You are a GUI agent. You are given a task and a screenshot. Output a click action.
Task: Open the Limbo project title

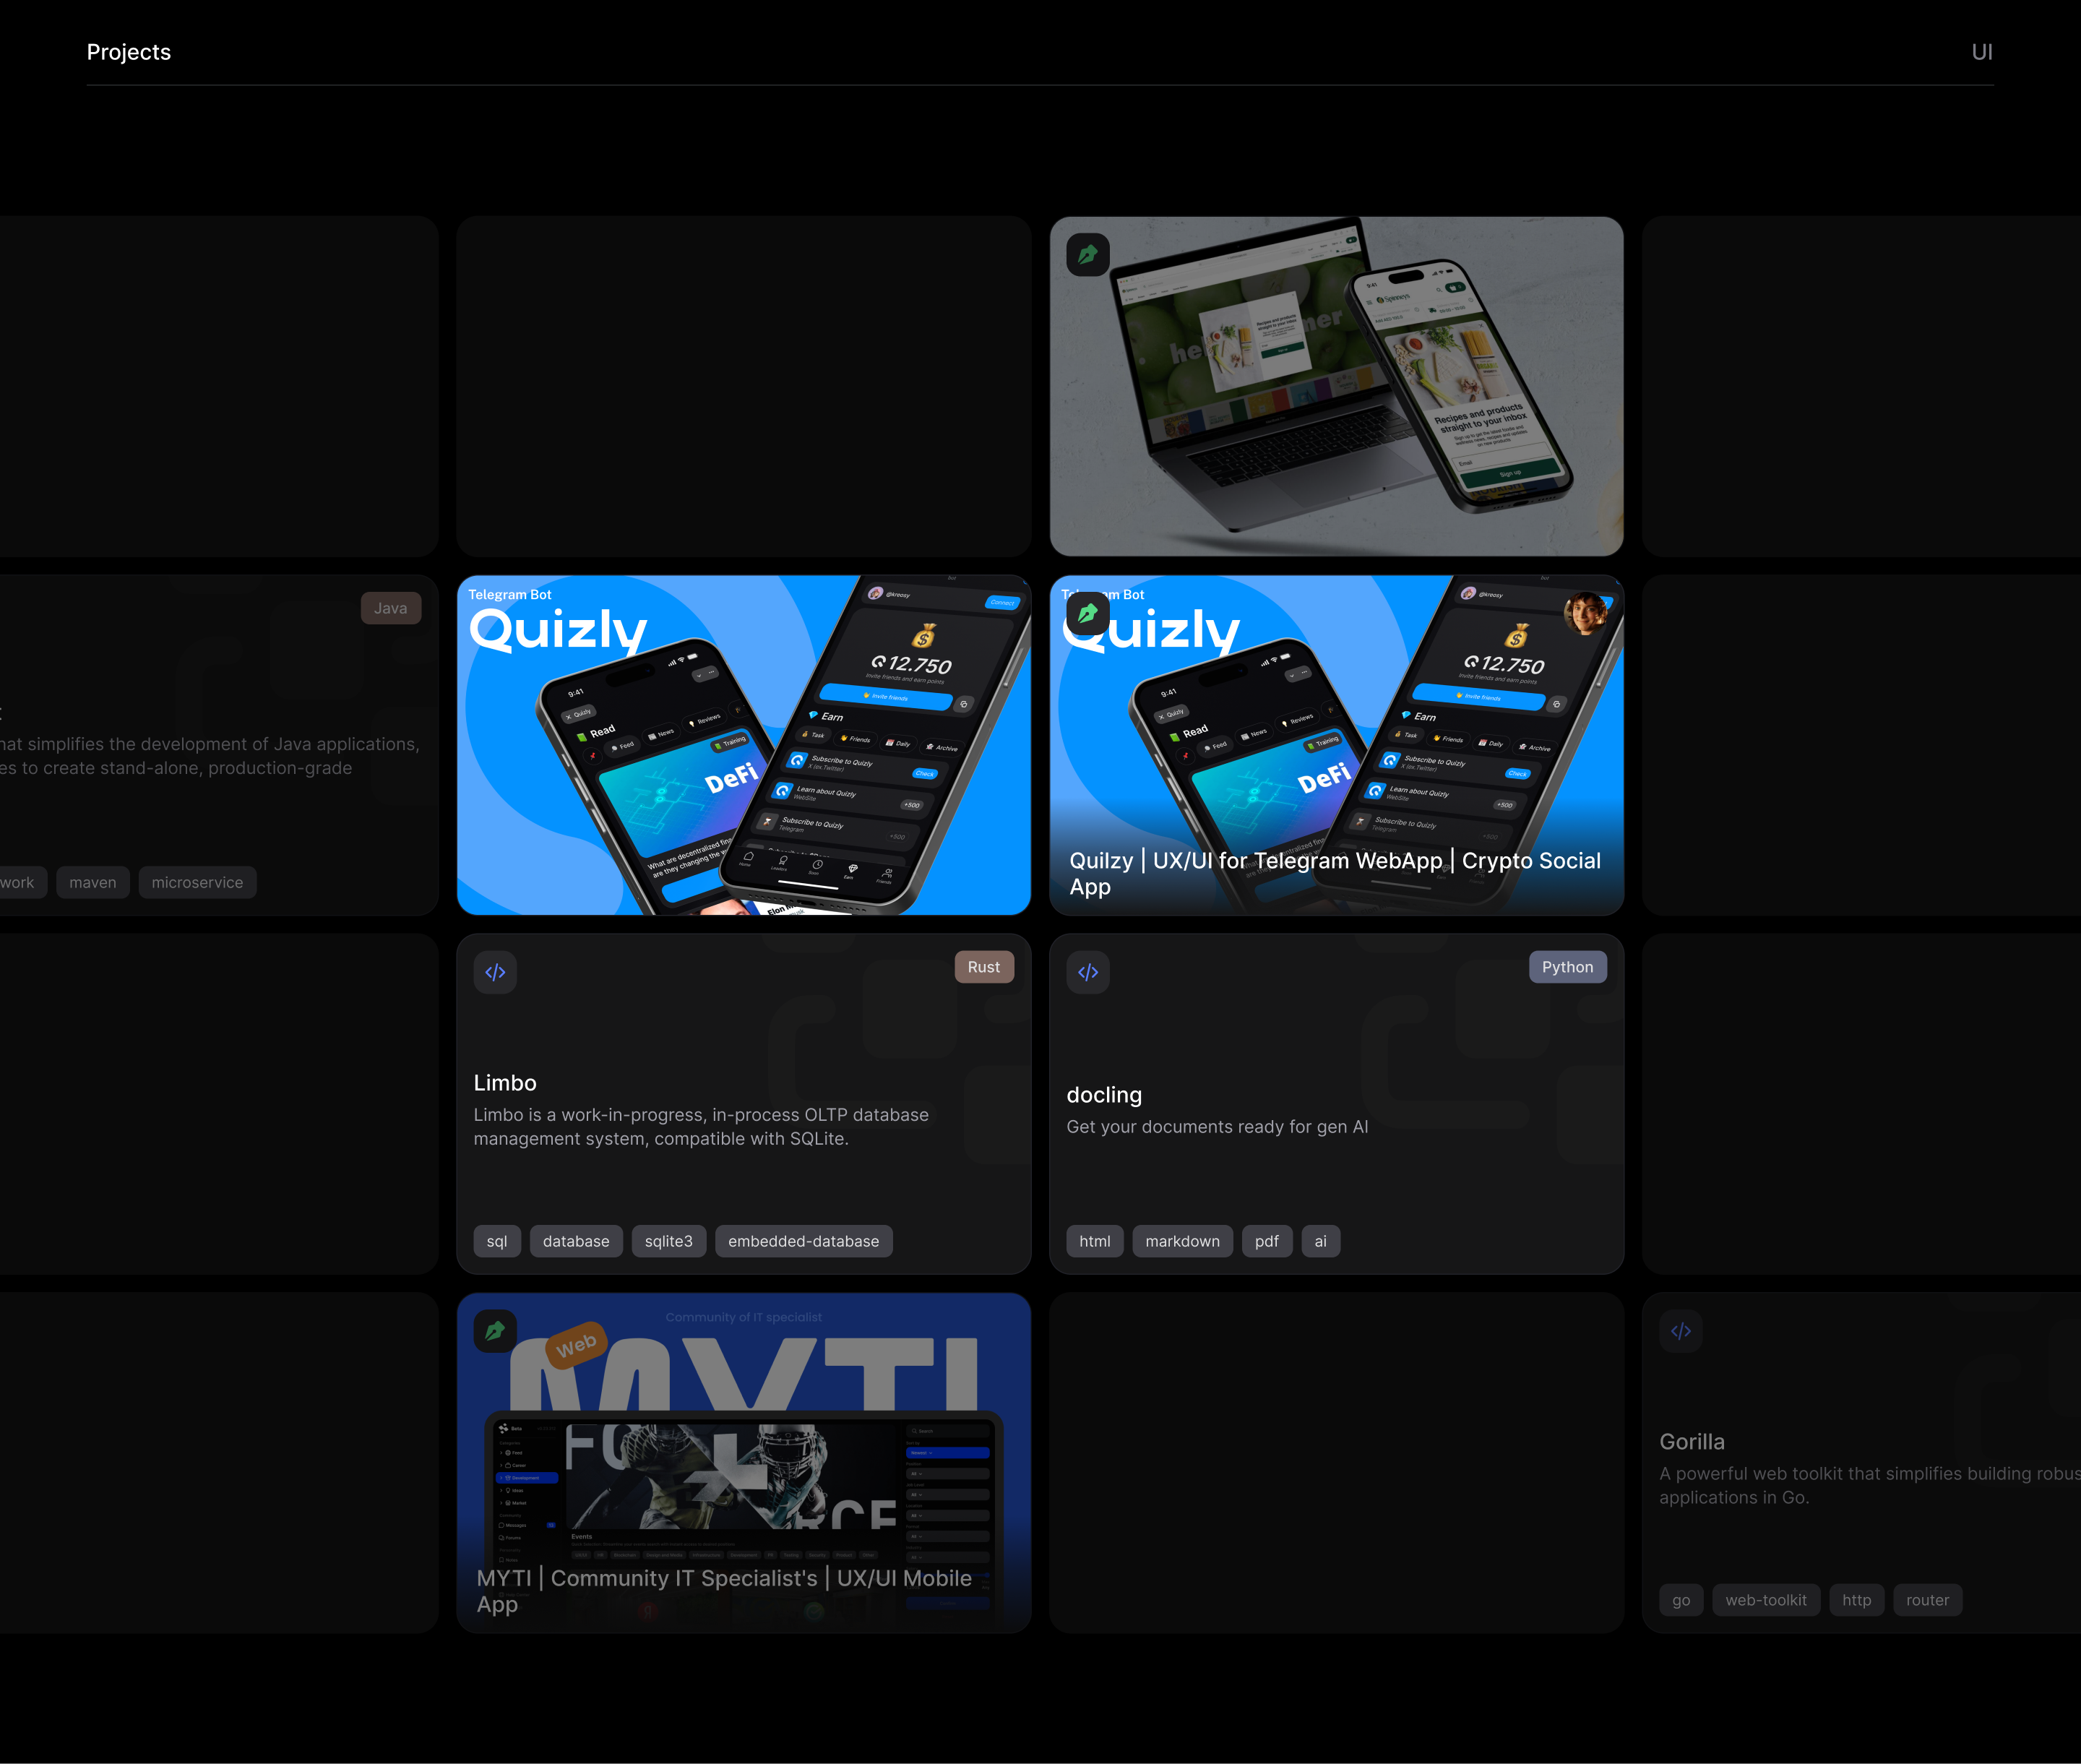pyautogui.click(x=505, y=1083)
